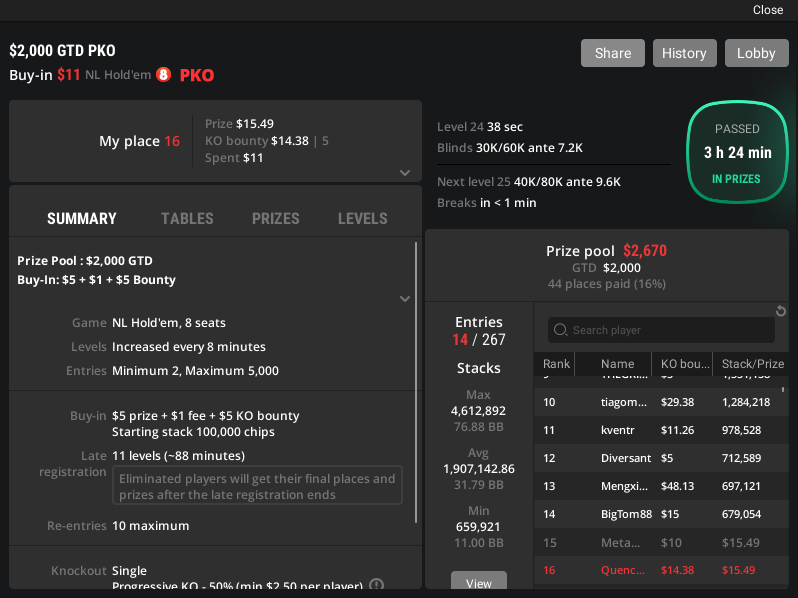Click Starting stack 100,000 chips text
The height and width of the screenshot is (598, 798).
click(x=193, y=432)
